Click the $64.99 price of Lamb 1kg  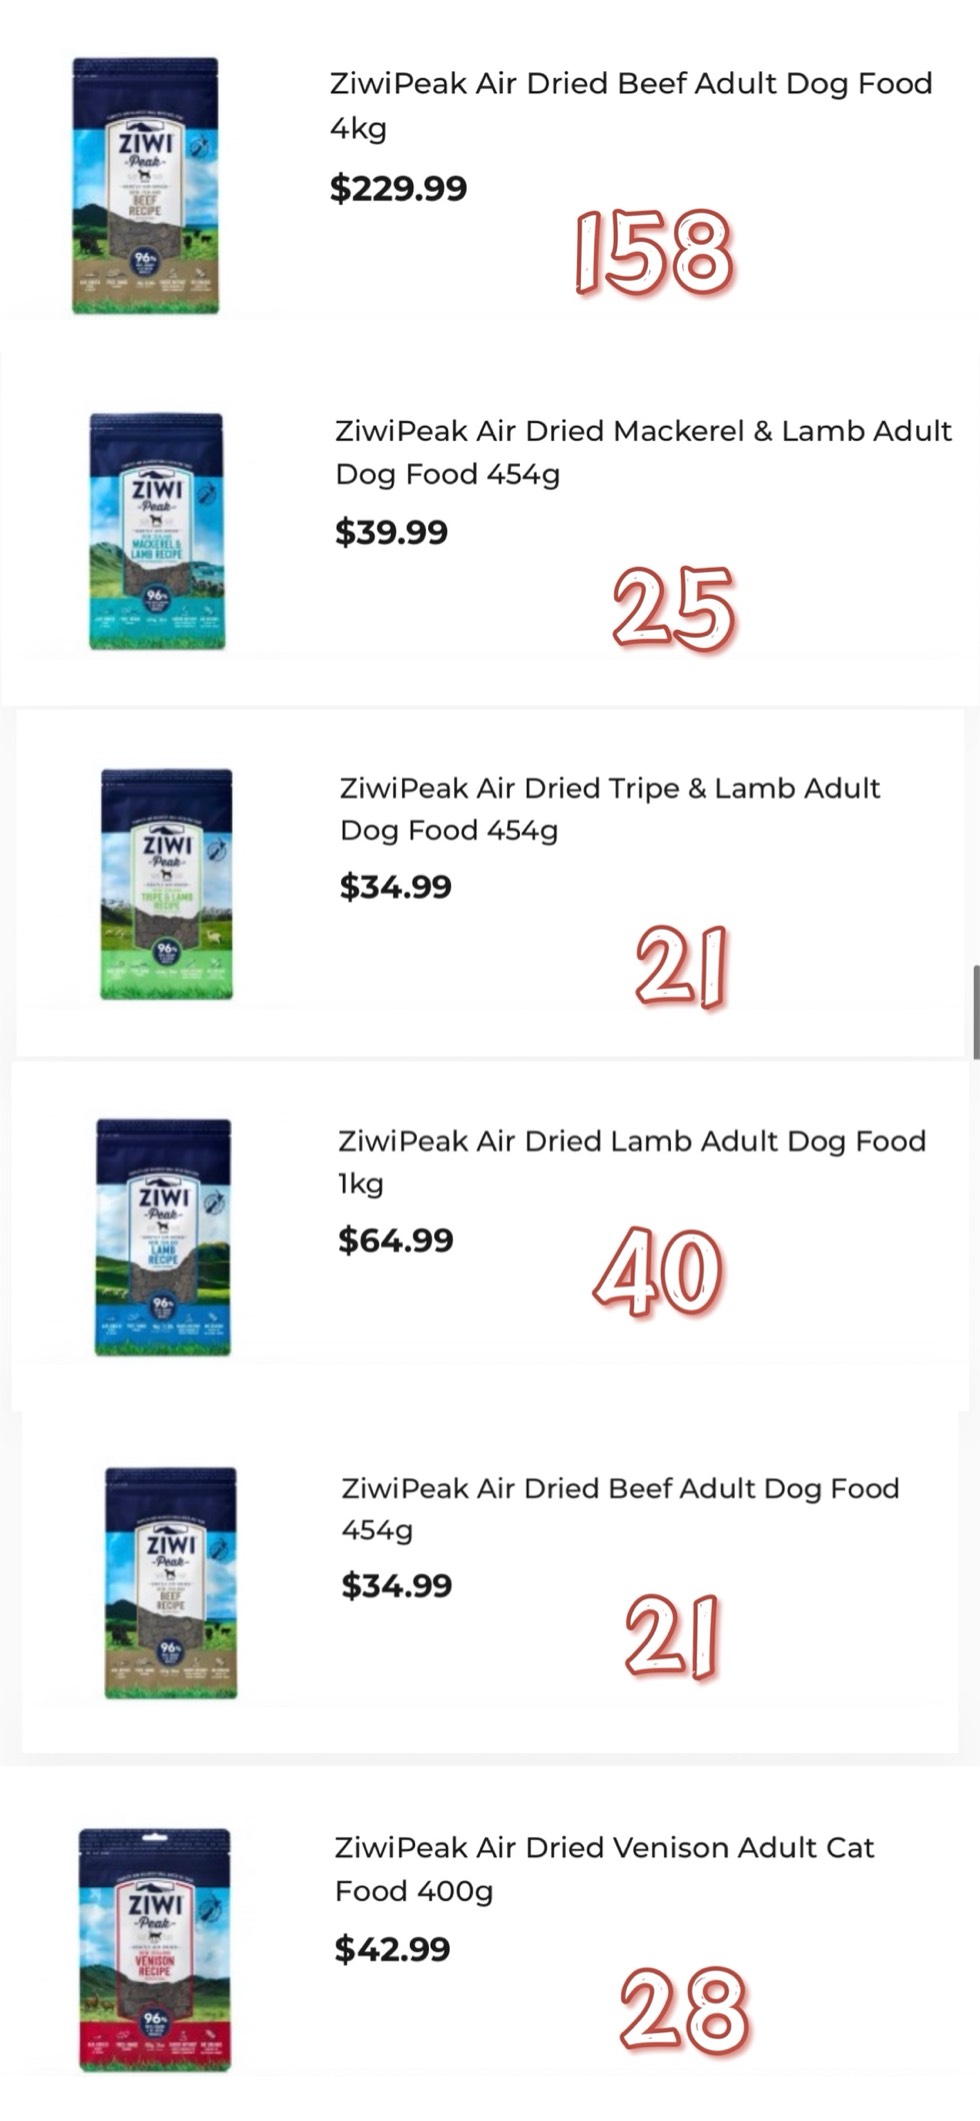395,1240
